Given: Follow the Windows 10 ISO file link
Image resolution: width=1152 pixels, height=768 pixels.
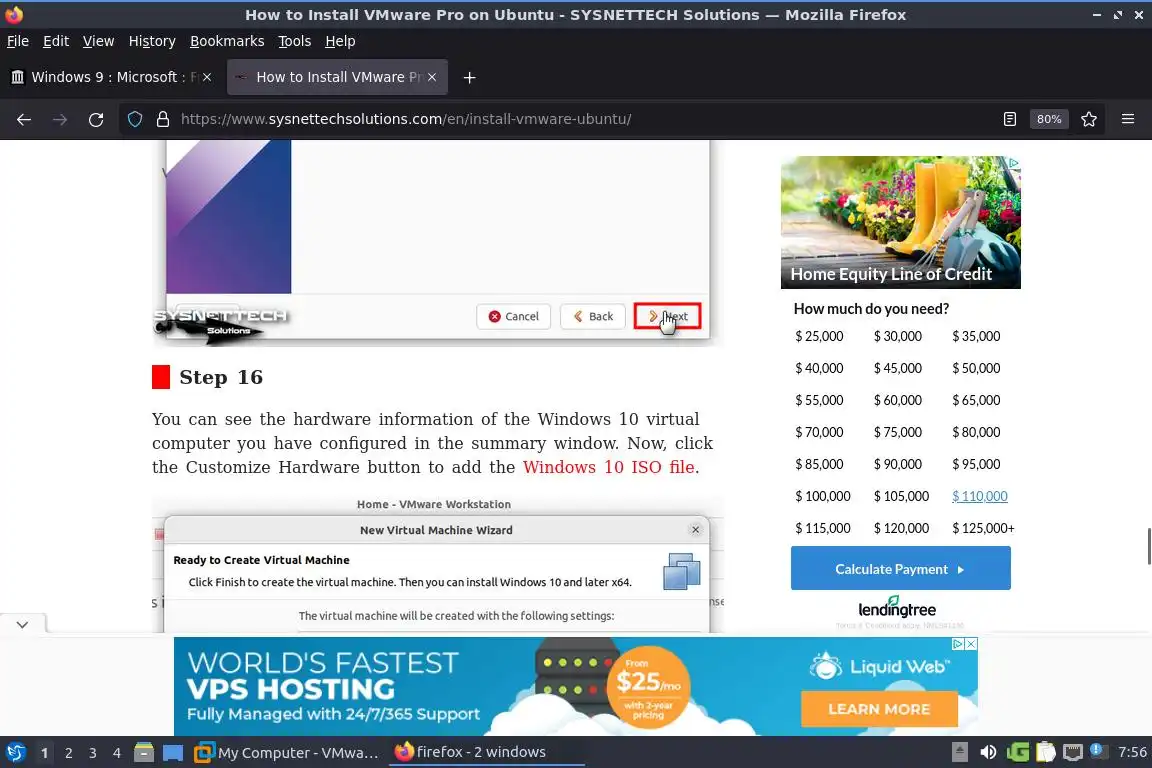Looking at the screenshot, I should pos(609,467).
